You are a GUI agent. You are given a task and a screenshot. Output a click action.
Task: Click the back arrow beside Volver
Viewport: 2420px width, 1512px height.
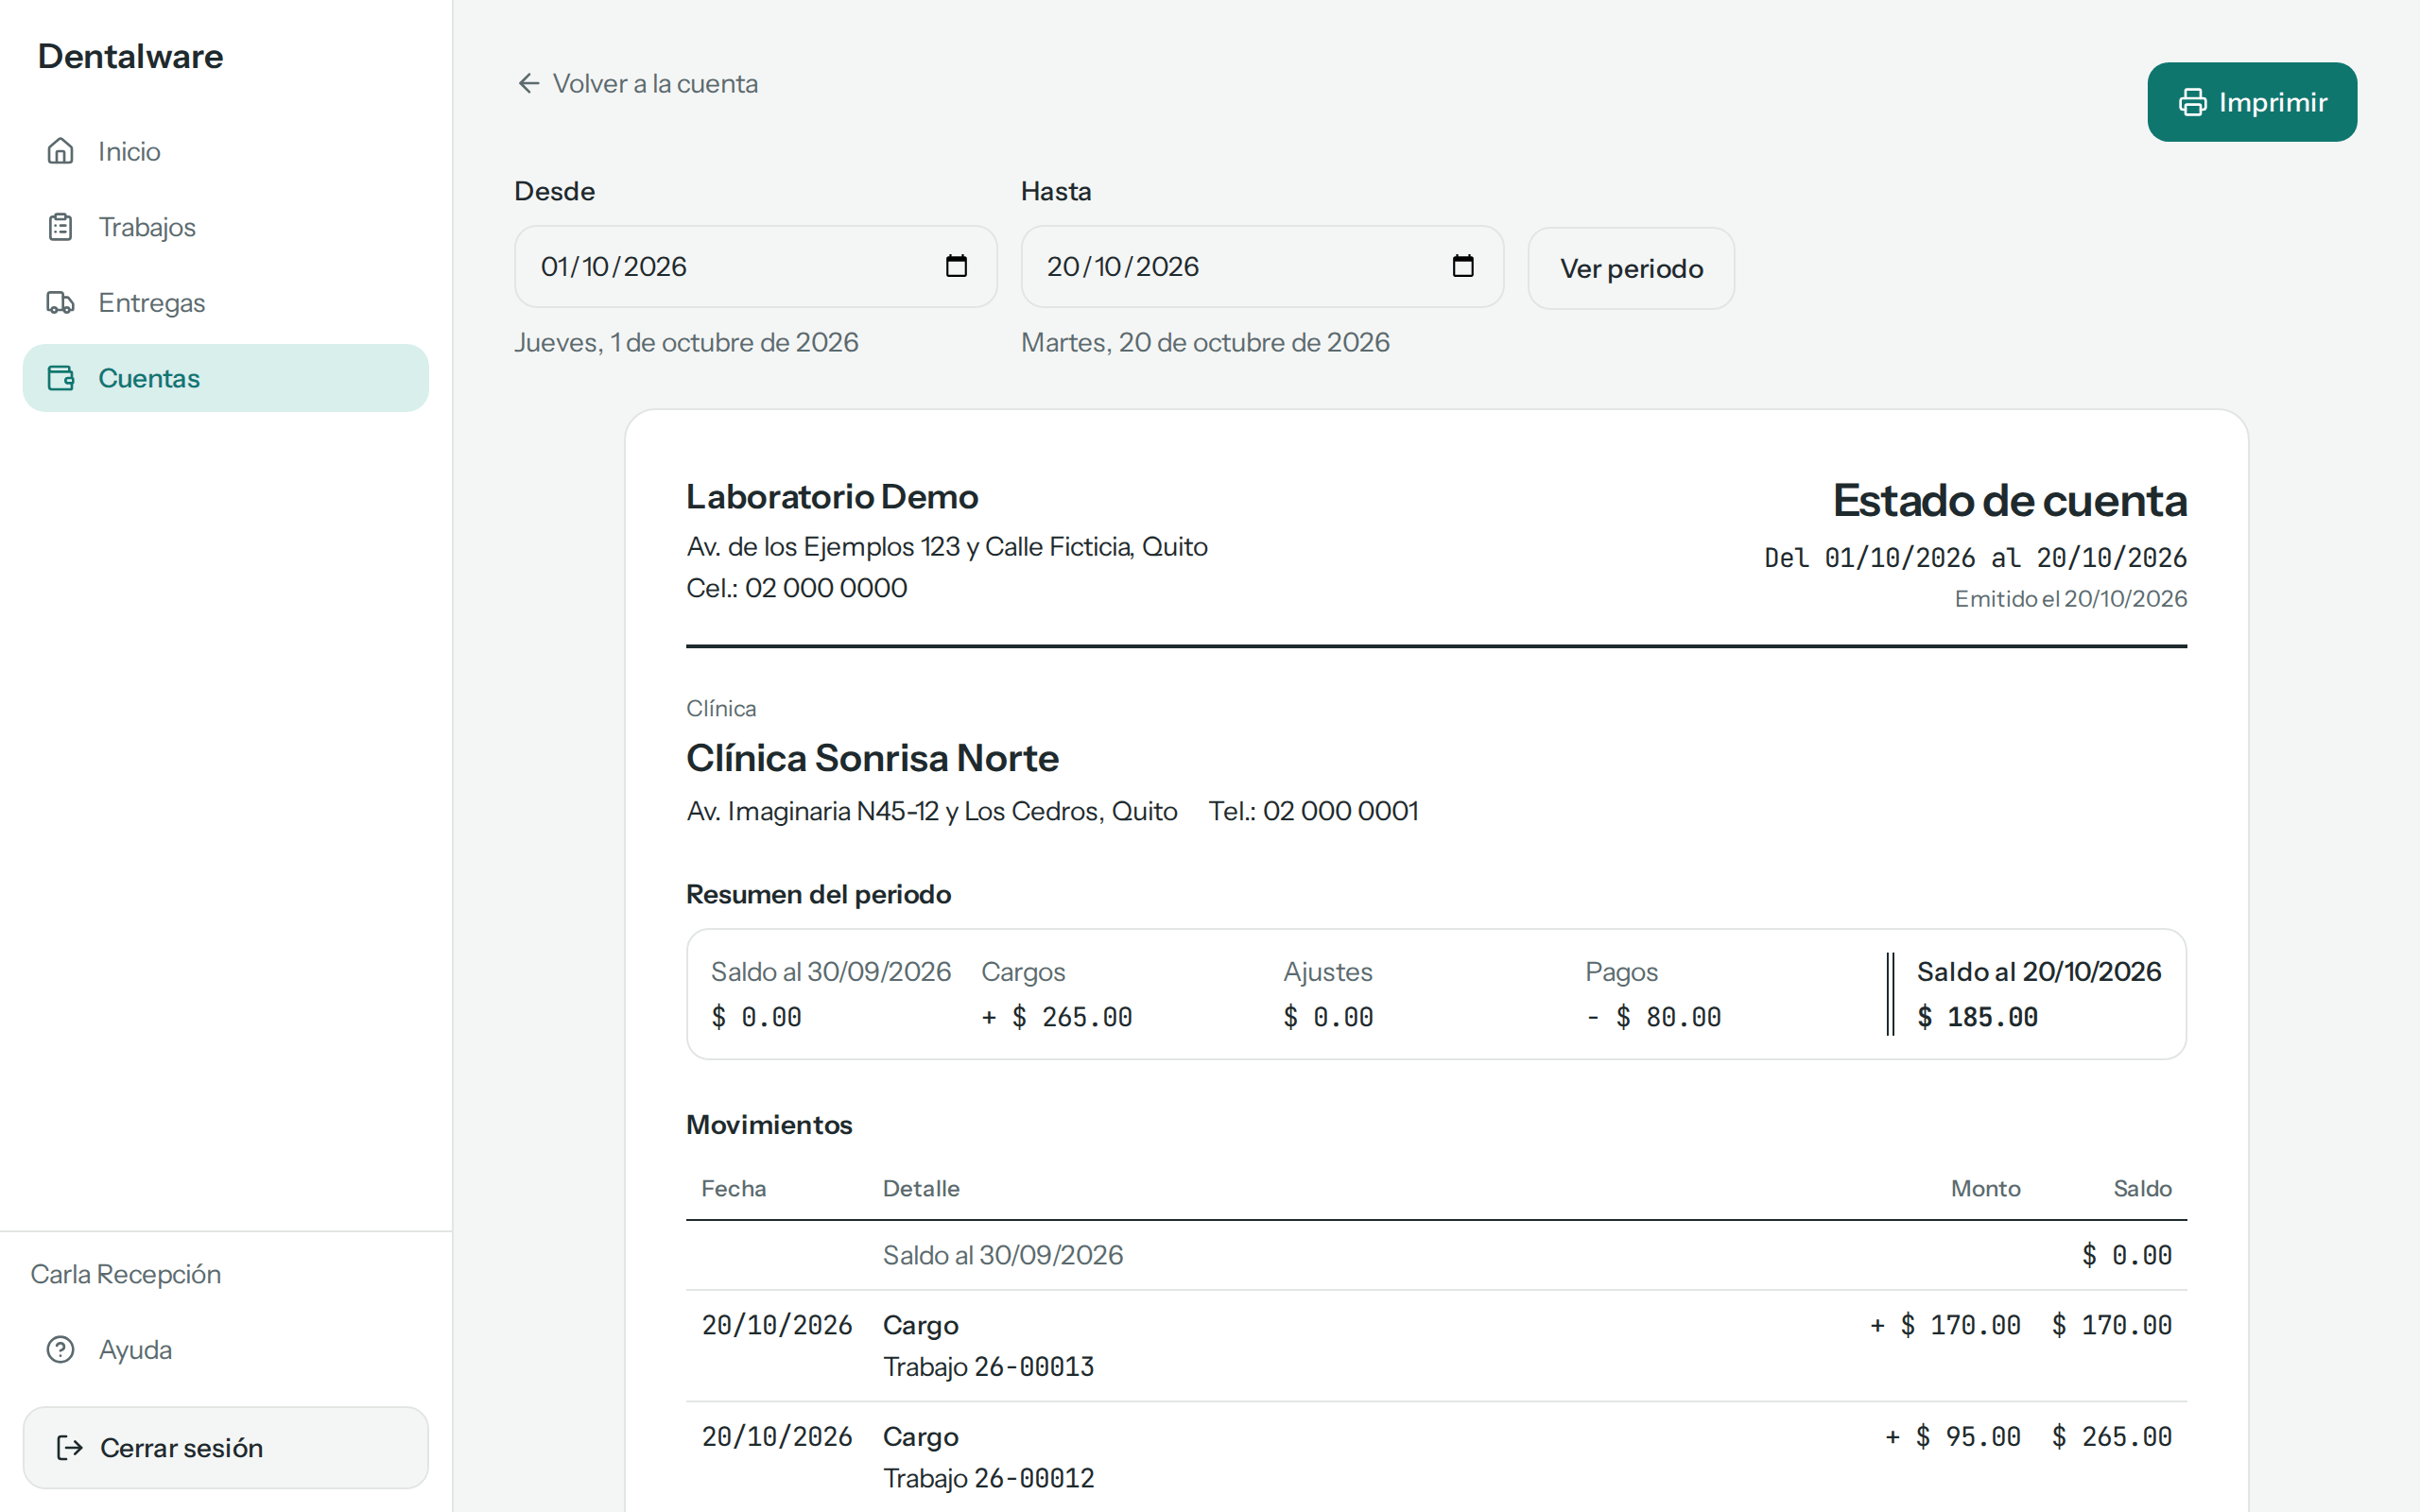pos(529,83)
